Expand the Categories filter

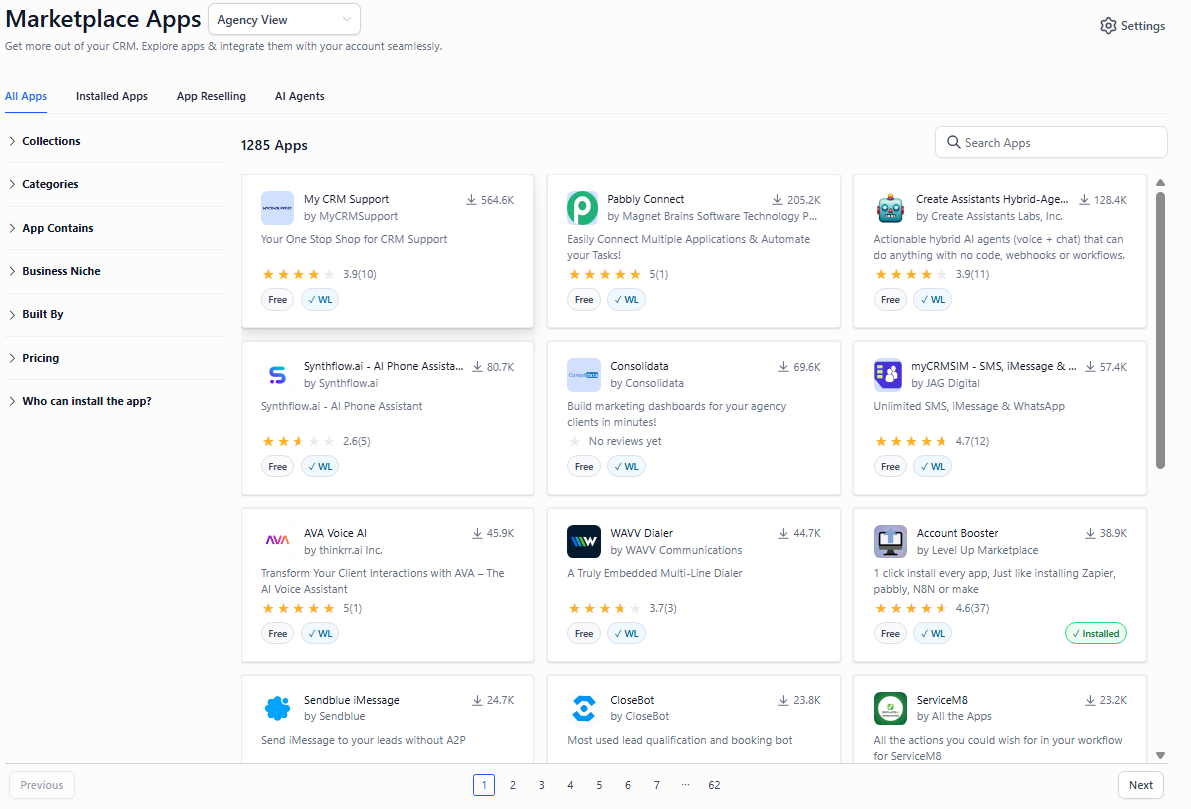(115, 185)
